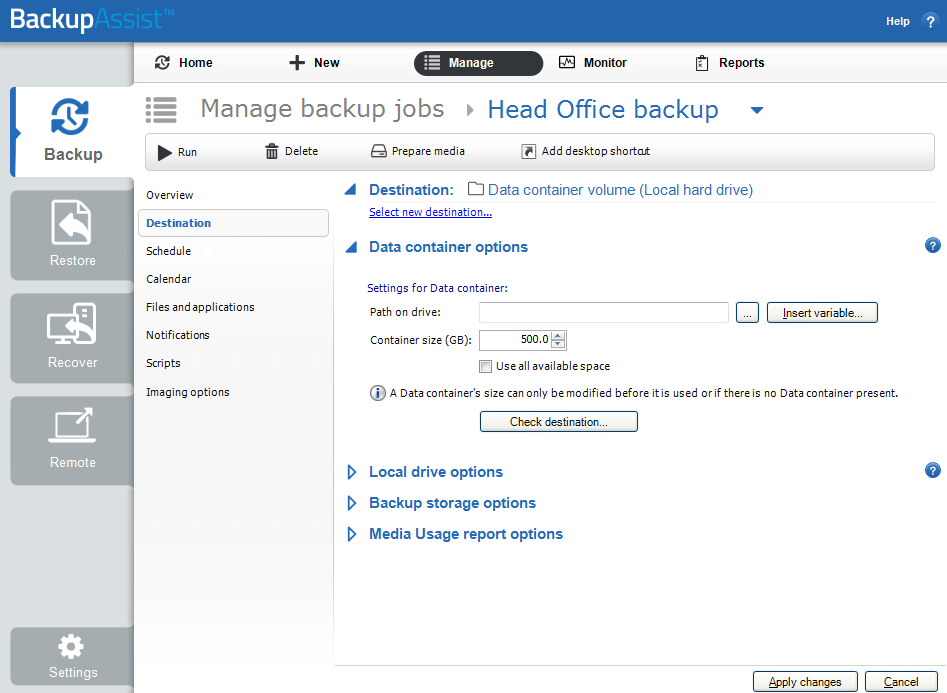Open the Remote section
Viewport: 947px width, 693px height.
(x=72, y=440)
